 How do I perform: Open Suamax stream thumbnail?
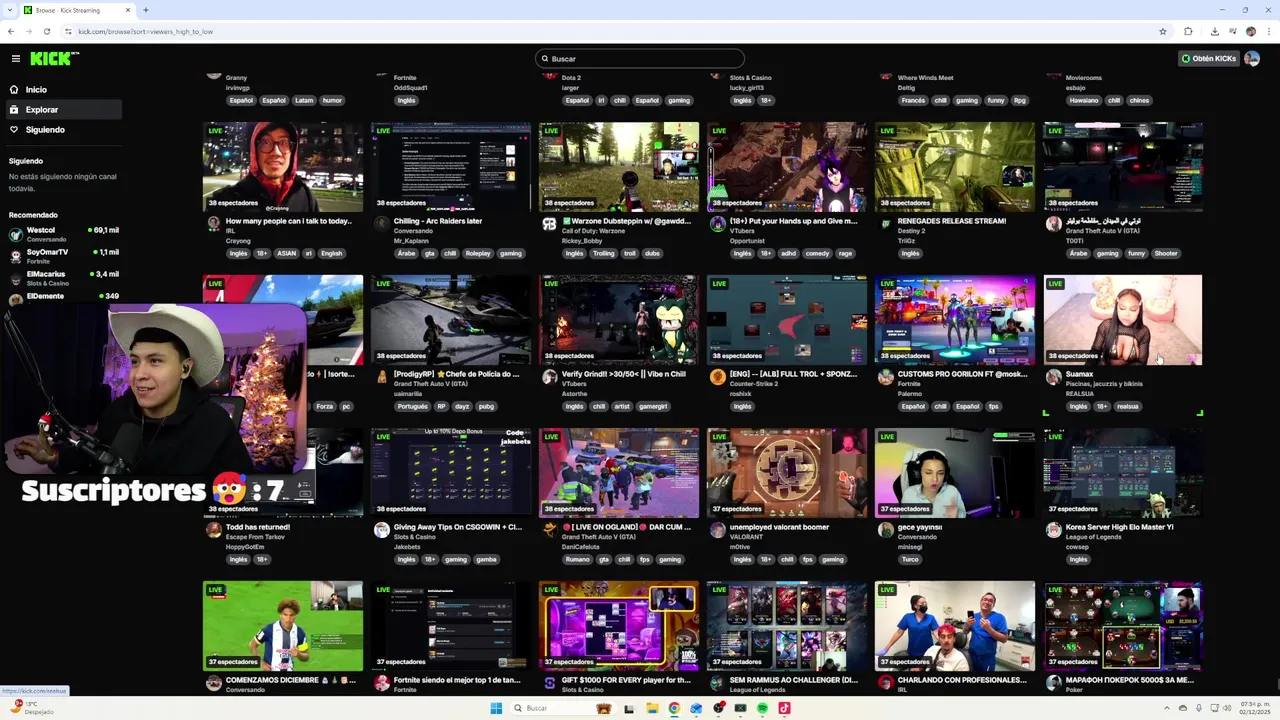[x=1123, y=320]
